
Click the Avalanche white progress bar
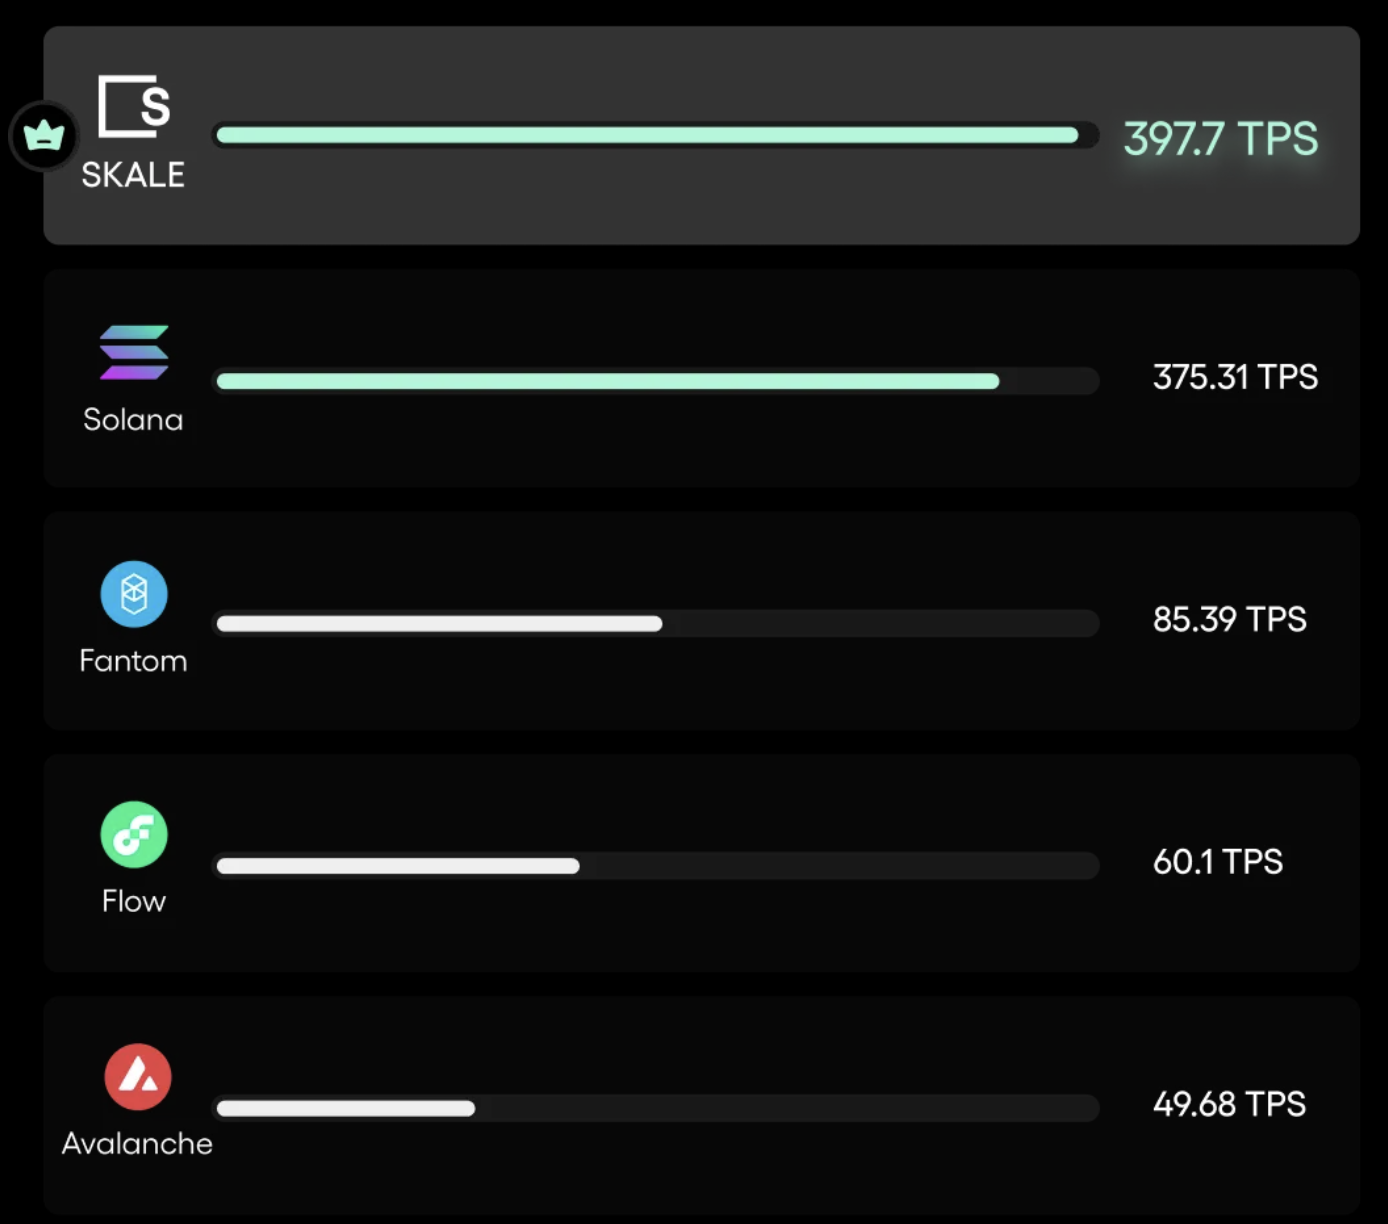346,1108
